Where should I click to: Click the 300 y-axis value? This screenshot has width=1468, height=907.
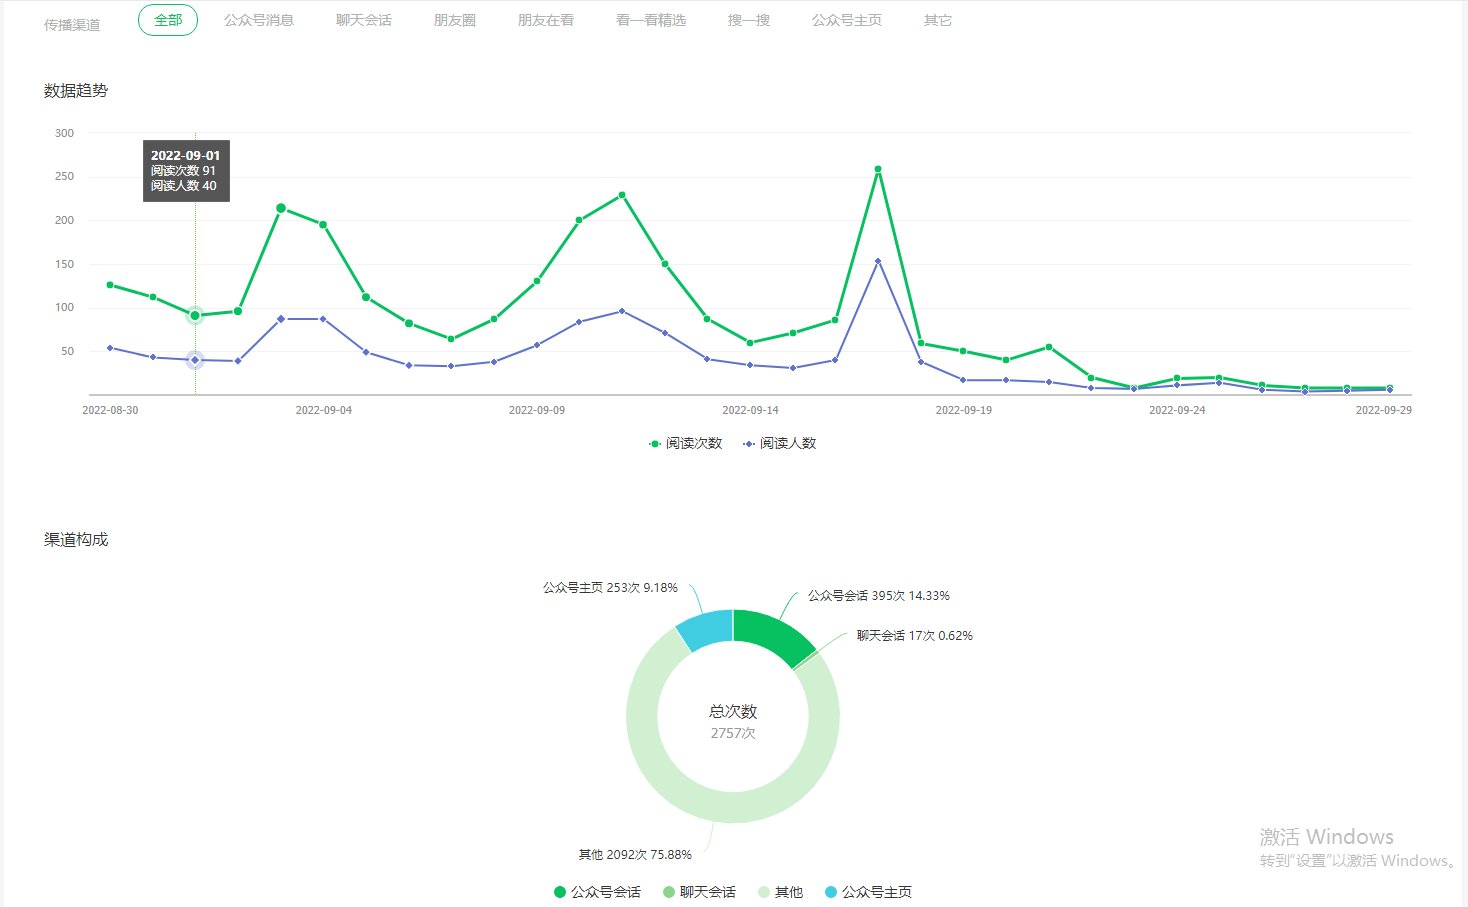[64, 133]
